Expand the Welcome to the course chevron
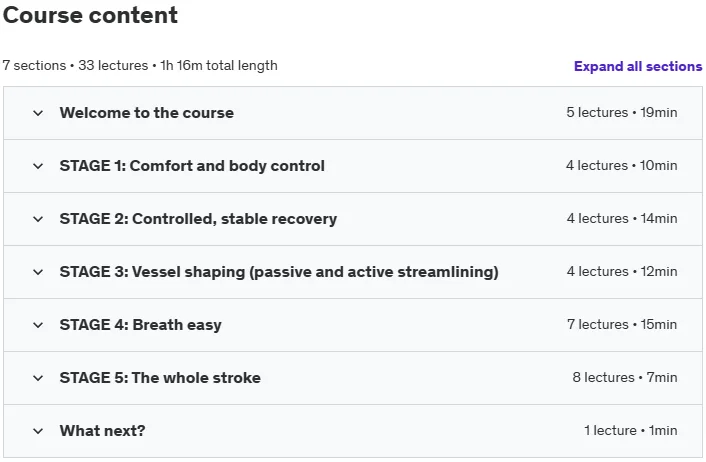The height and width of the screenshot is (462, 706). coord(38,113)
